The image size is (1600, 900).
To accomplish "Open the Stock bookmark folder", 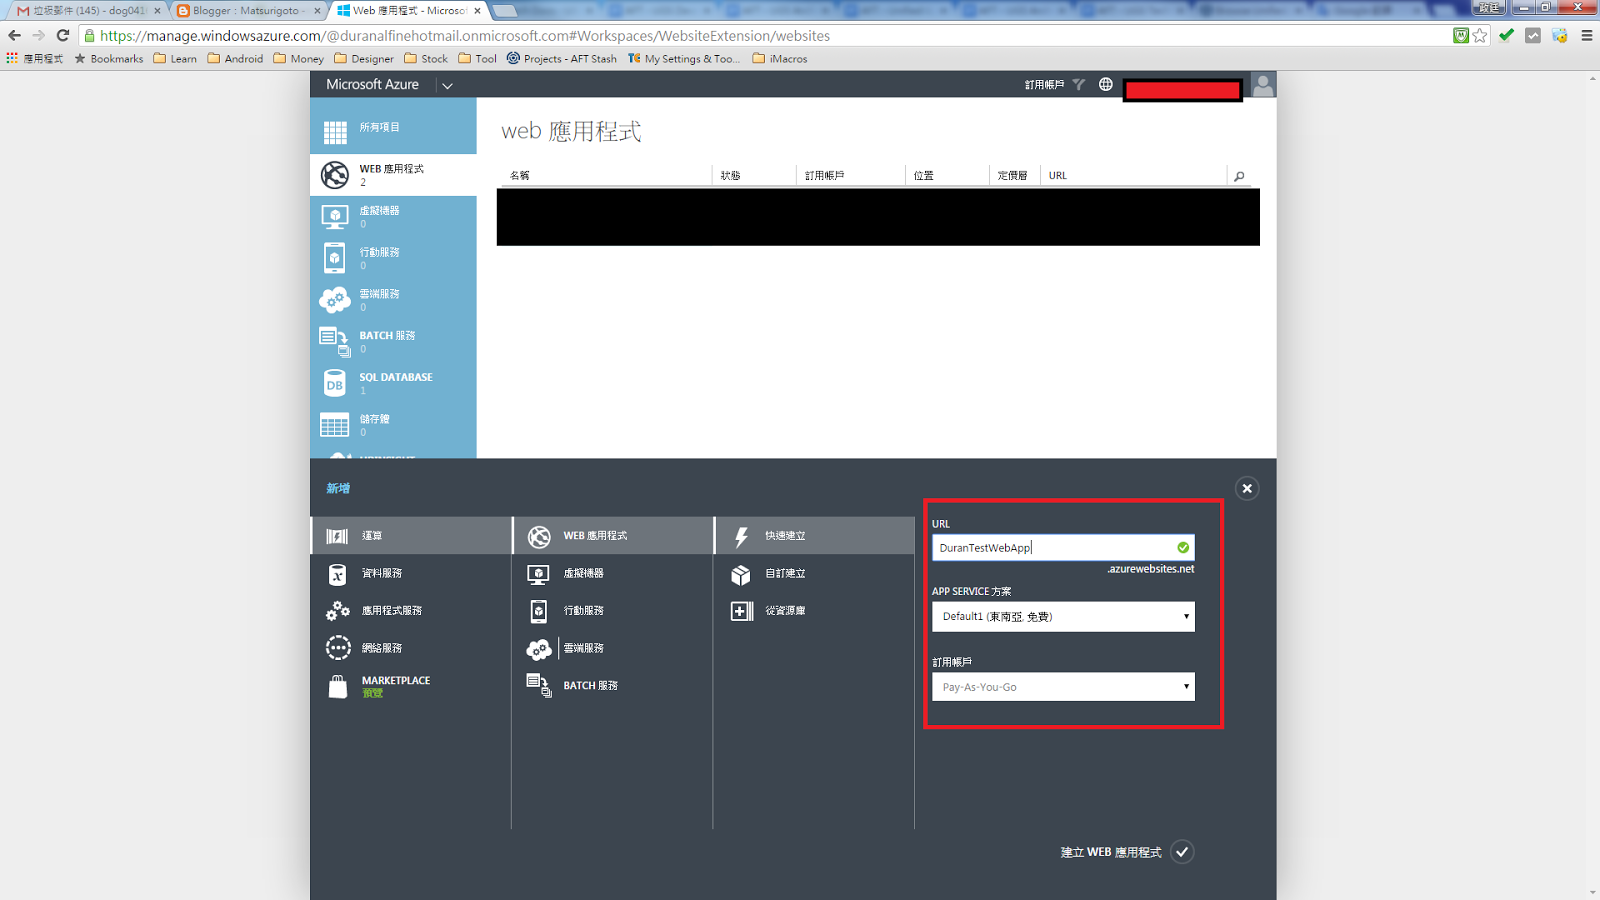I will point(426,59).
